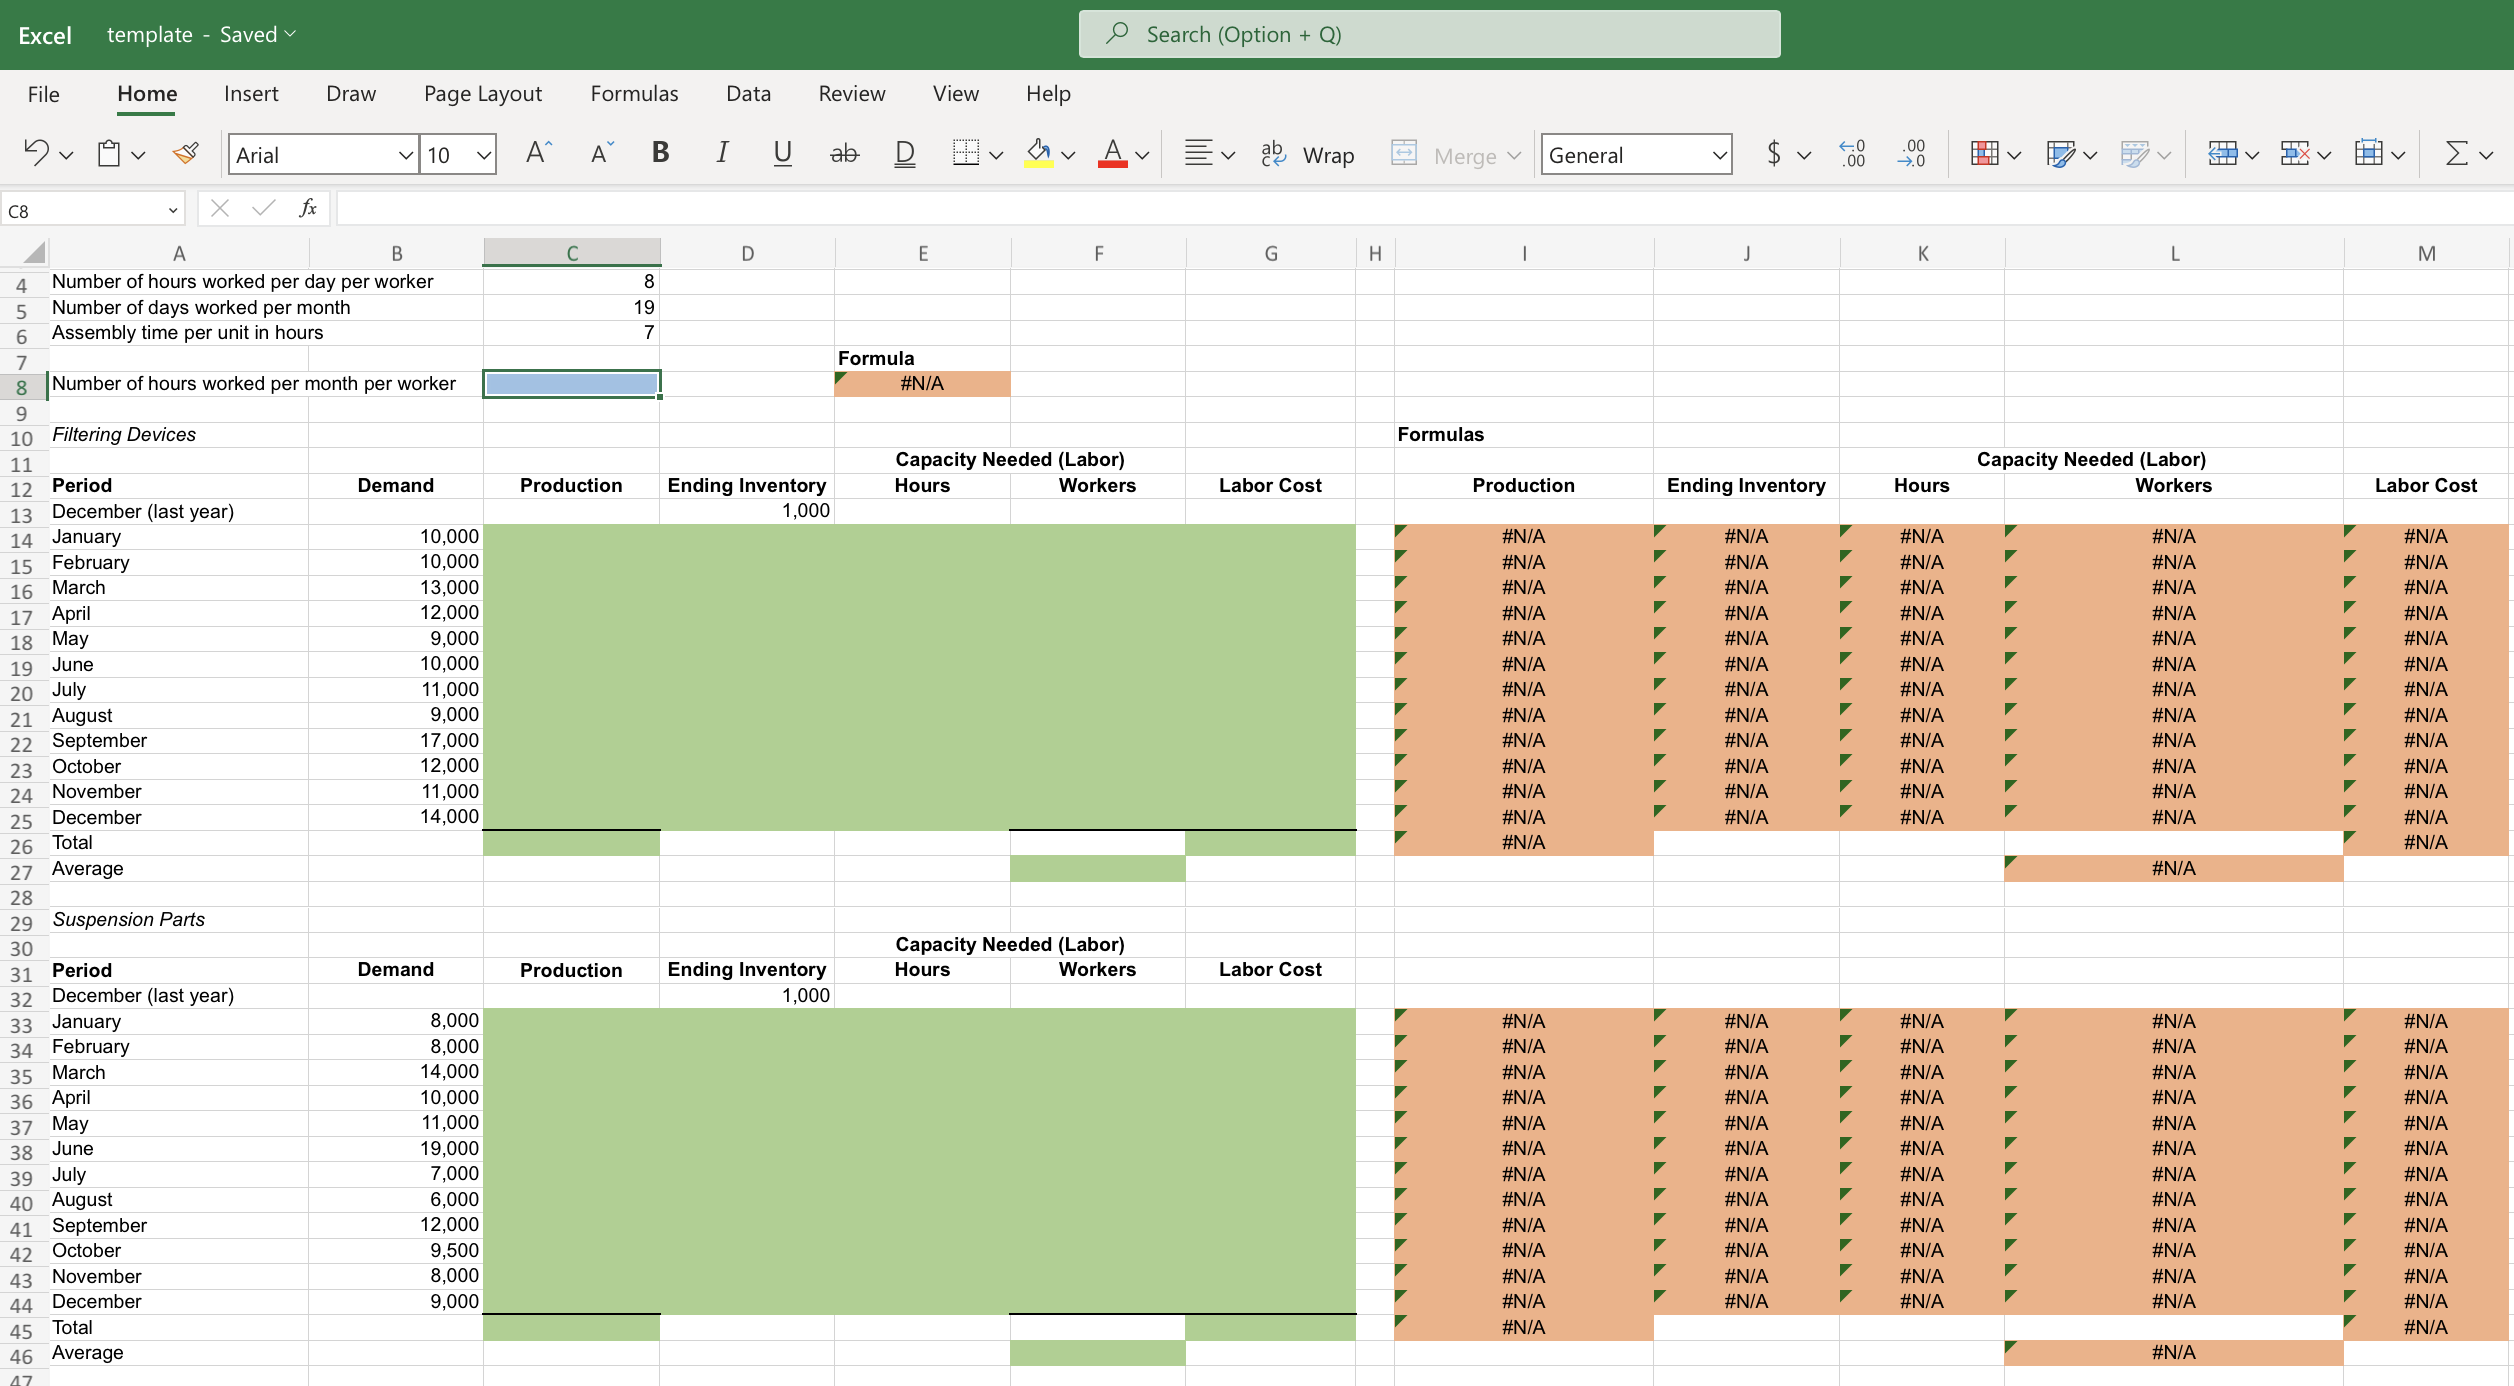Switch to the Data tab
The image size is (2514, 1386).
(x=748, y=94)
